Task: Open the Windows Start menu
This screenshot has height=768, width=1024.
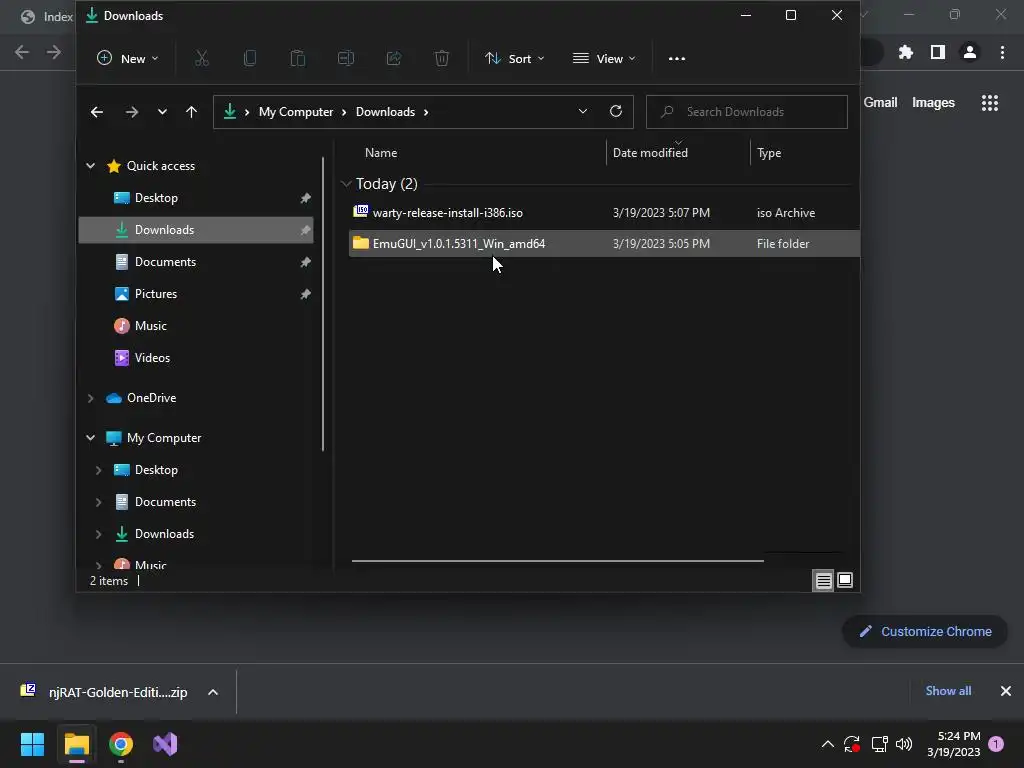Action: pyautogui.click(x=32, y=744)
